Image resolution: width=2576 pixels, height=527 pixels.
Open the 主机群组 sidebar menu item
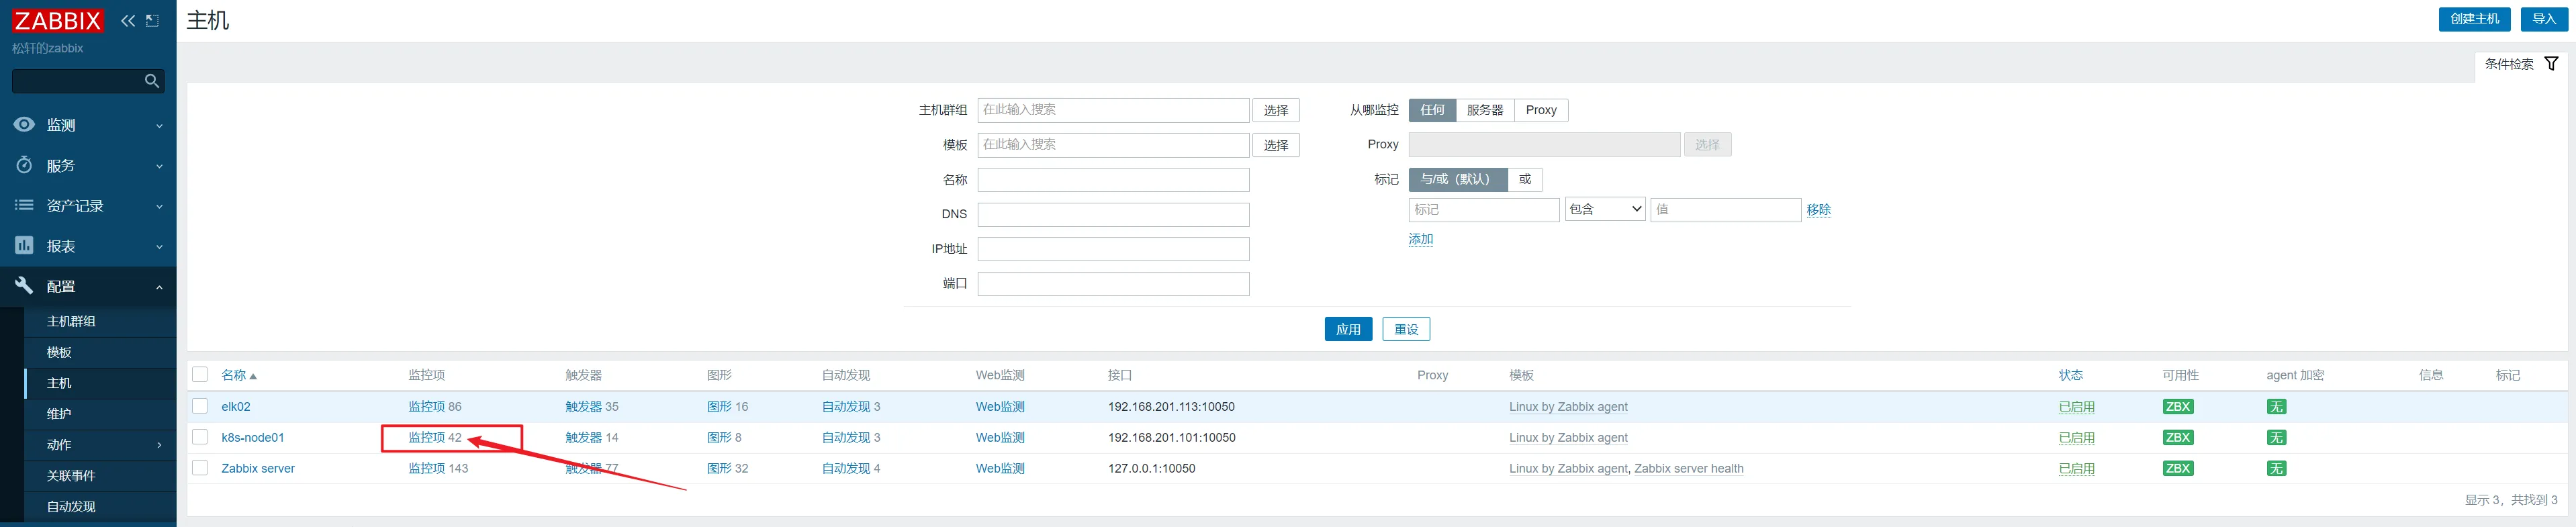71,321
